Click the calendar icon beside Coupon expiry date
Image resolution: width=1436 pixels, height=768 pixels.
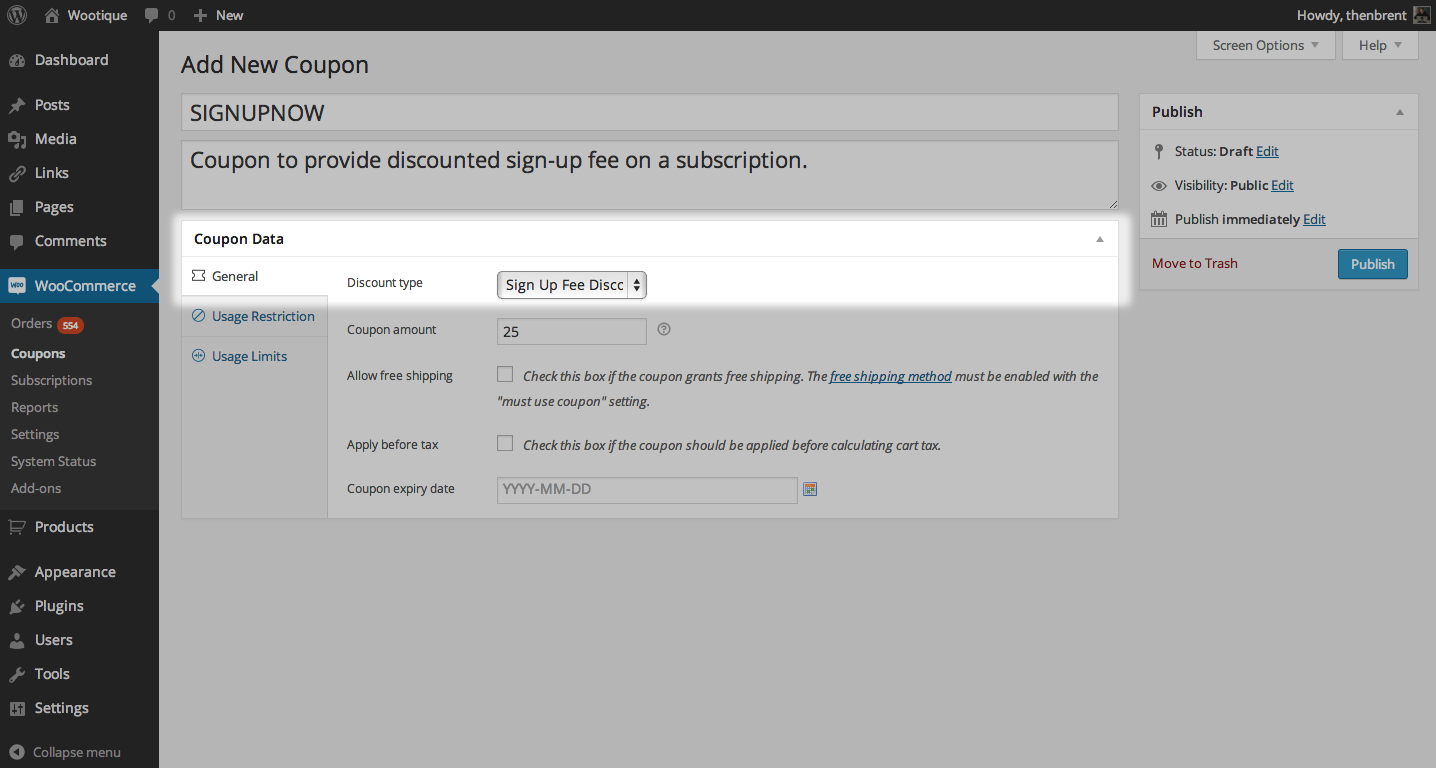click(x=809, y=489)
